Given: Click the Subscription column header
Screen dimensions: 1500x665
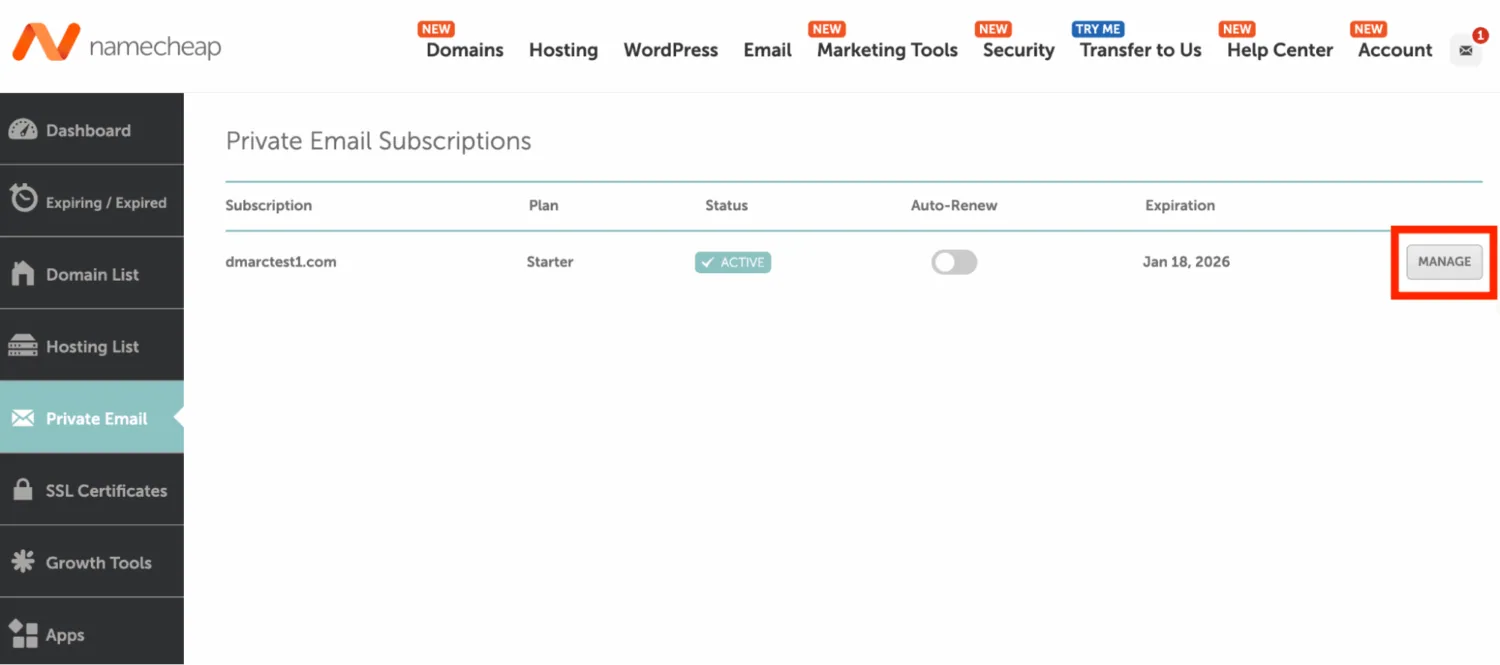Looking at the screenshot, I should pyautogui.click(x=269, y=205).
